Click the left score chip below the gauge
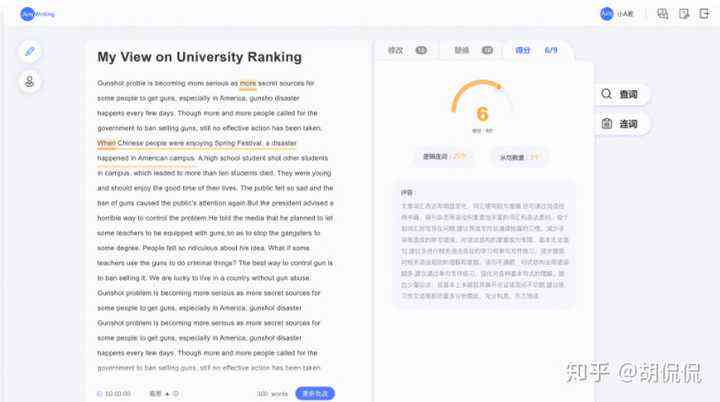The width and height of the screenshot is (720, 402). pyautogui.click(x=444, y=157)
